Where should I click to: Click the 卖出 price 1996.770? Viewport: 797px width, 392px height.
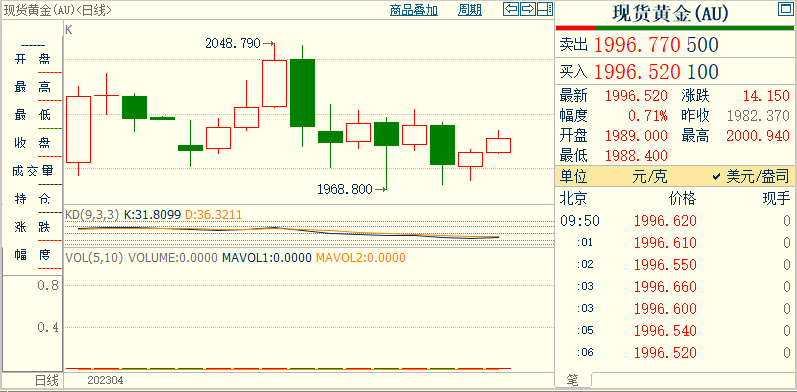click(x=637, y=45)
